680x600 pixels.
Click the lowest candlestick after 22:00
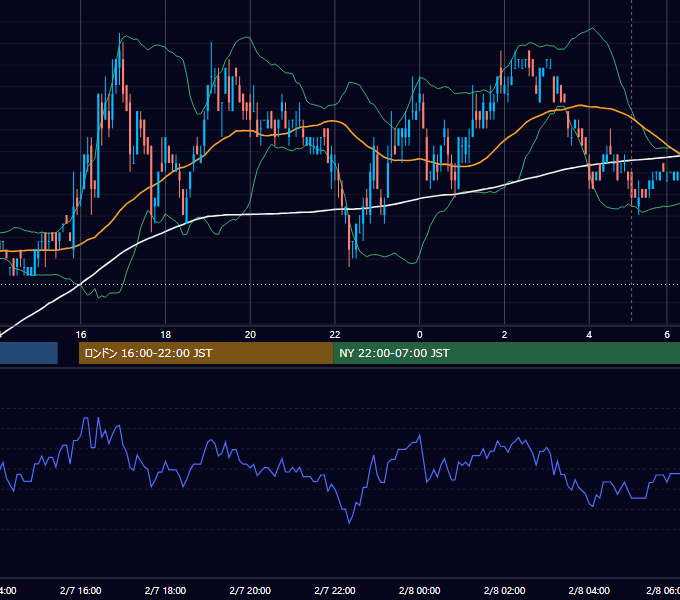(349, 241)
